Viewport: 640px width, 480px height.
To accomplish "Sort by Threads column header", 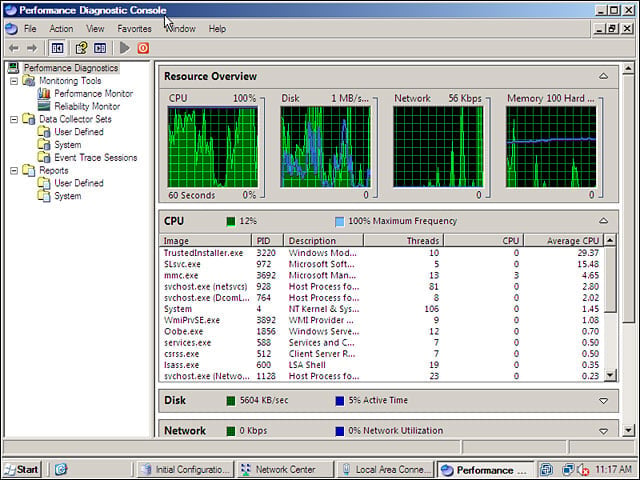I will pos(403,240).
